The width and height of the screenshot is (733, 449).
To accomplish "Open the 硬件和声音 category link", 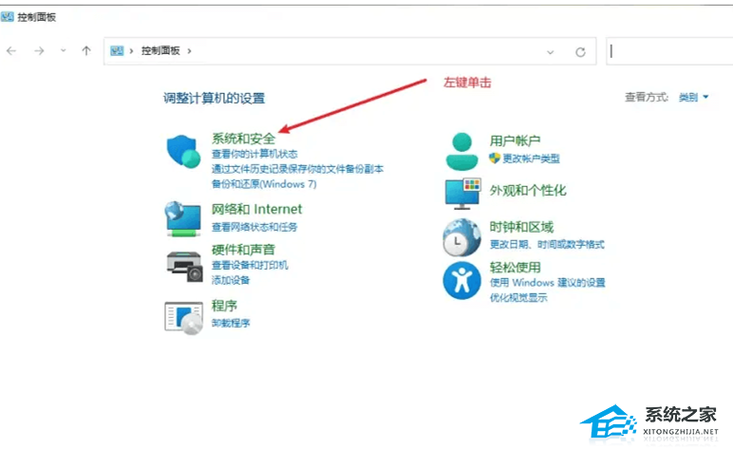I will [244, 249].
